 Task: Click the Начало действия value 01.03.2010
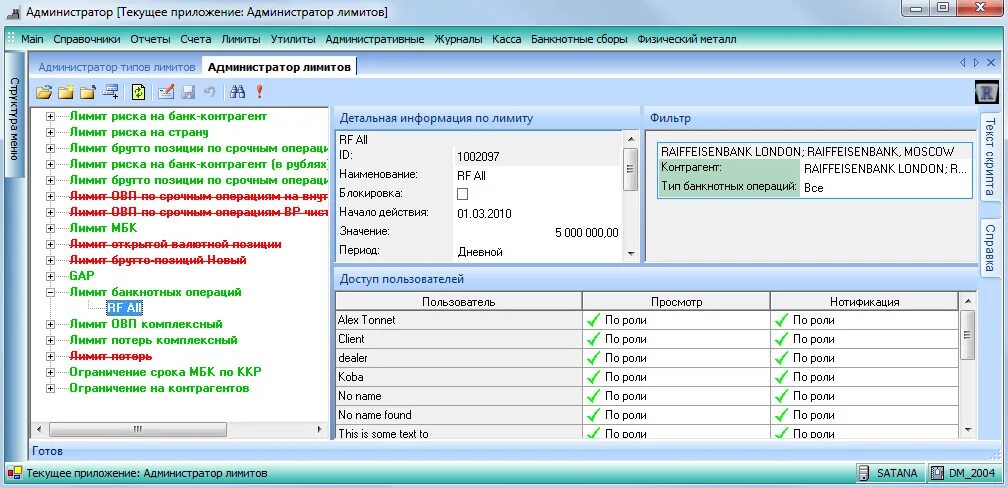pos(485,213)
